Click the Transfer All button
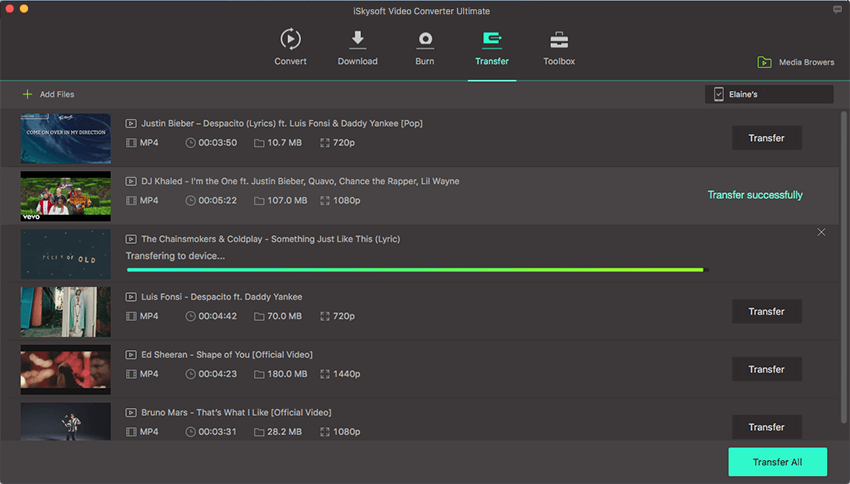The height and width of the screenshot is (484, 850). point(777,461)
